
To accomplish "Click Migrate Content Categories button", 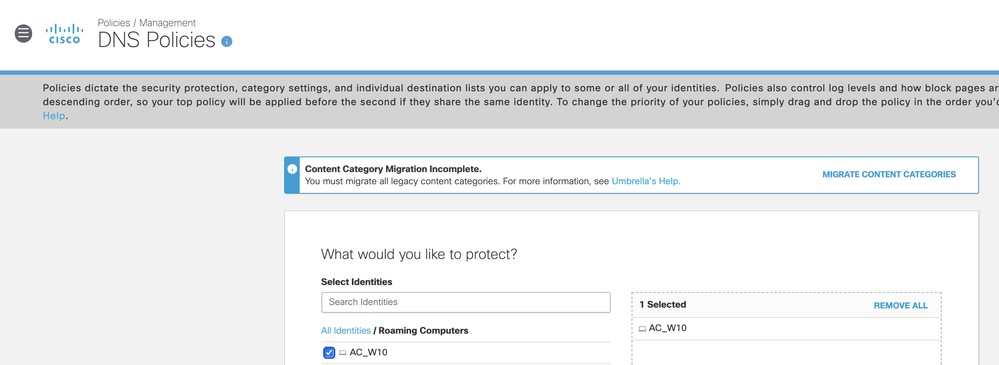I will [x=889, y=175].
